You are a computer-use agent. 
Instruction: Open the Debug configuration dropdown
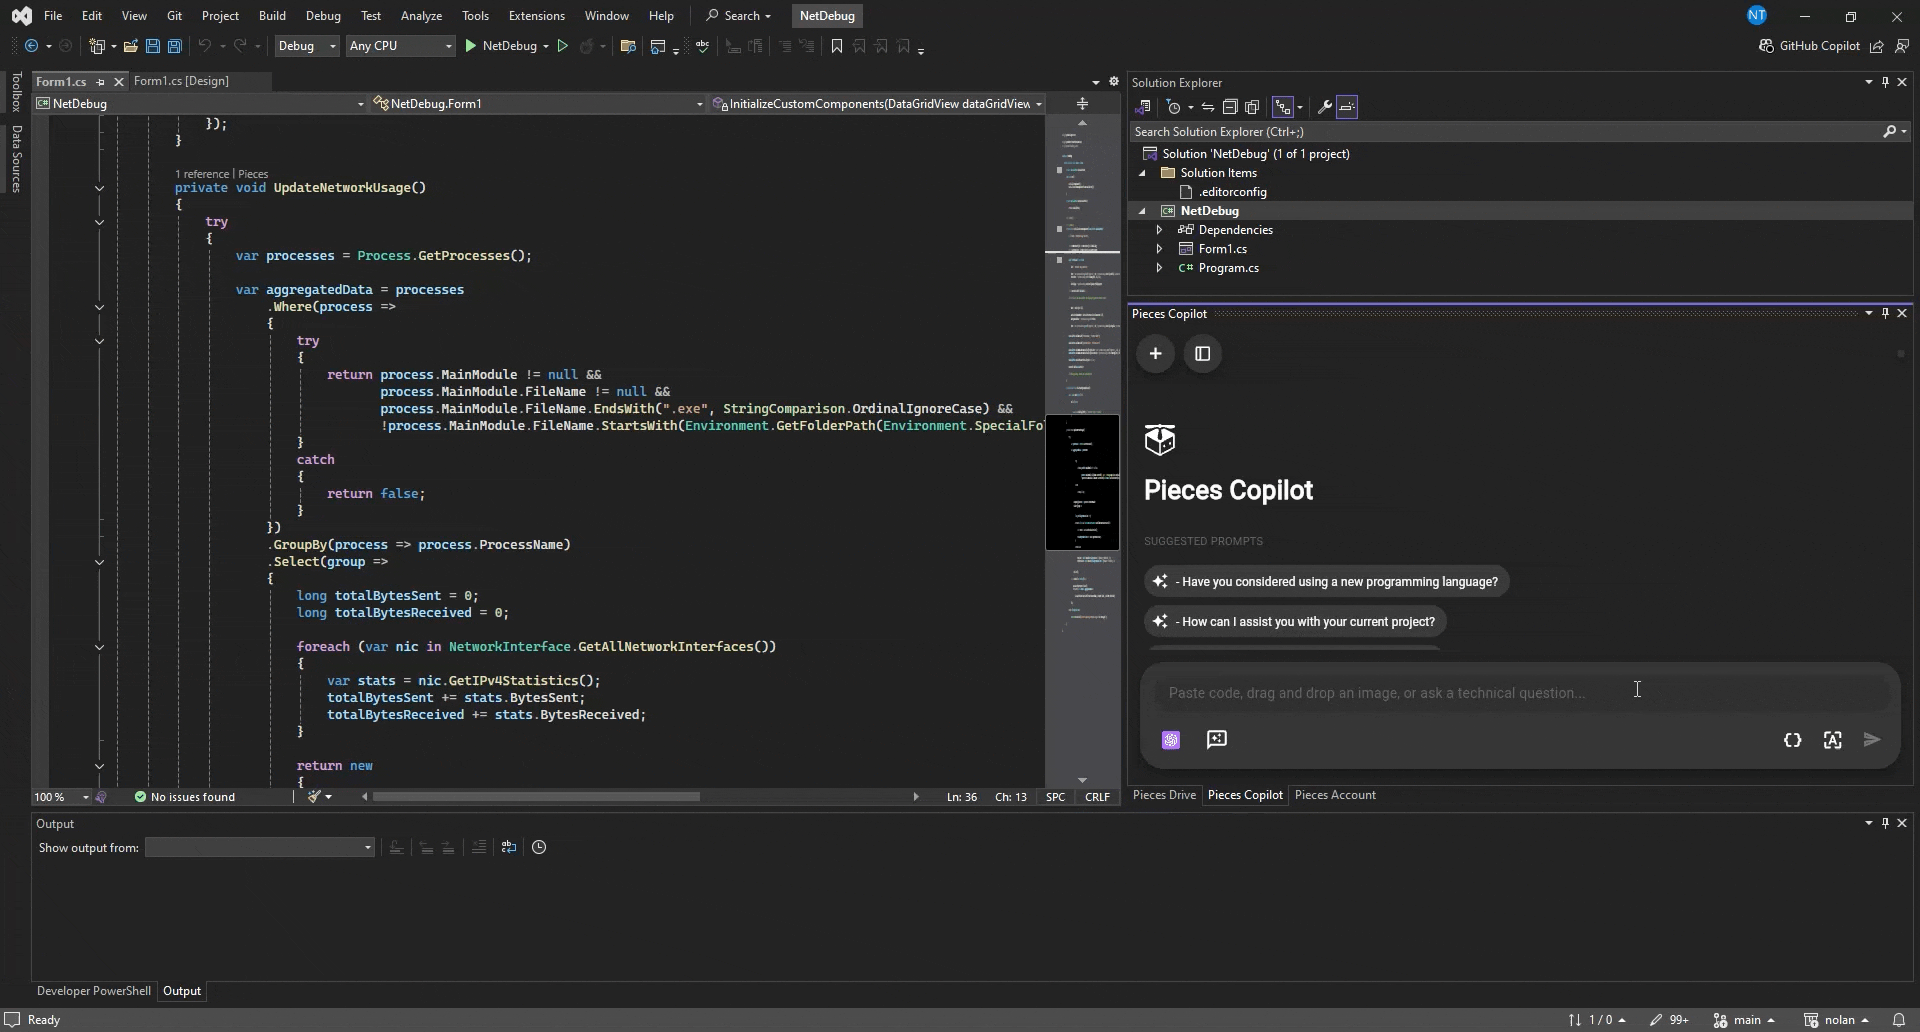(x=307, y=46)
